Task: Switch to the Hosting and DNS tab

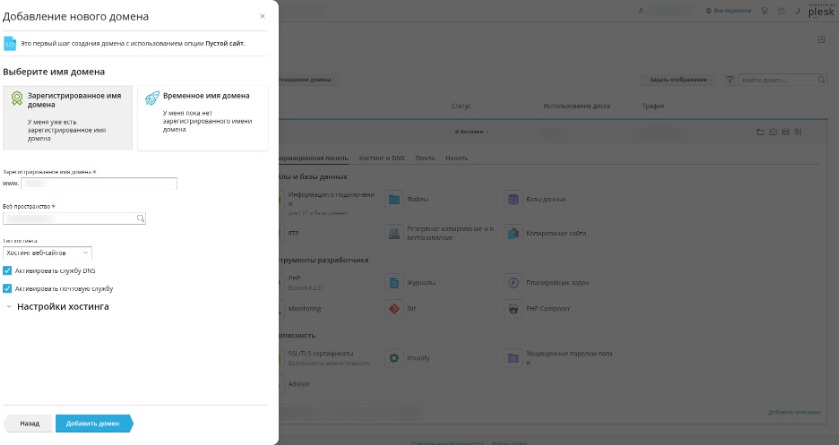Action: tap(382, 158)
